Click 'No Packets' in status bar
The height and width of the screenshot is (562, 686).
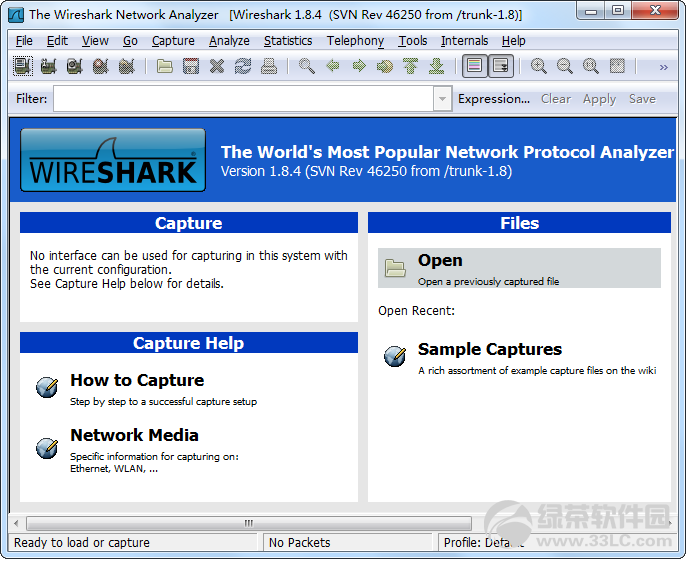tap(300, 543)
